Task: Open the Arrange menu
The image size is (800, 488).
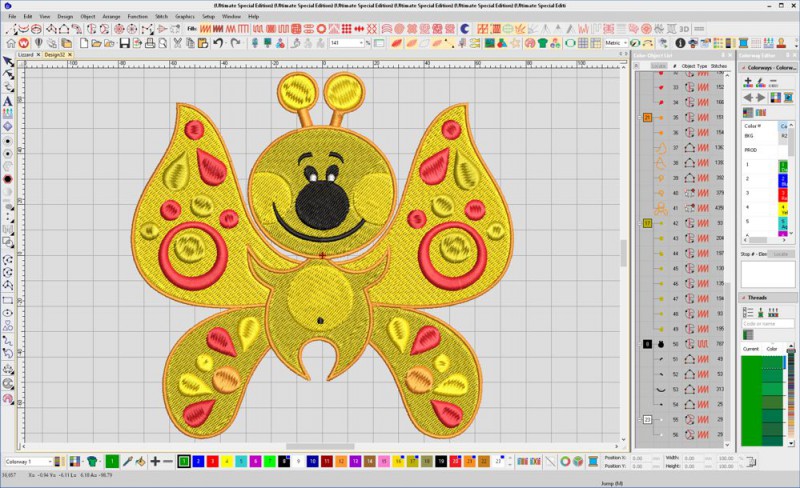Action: click(111, 16)
